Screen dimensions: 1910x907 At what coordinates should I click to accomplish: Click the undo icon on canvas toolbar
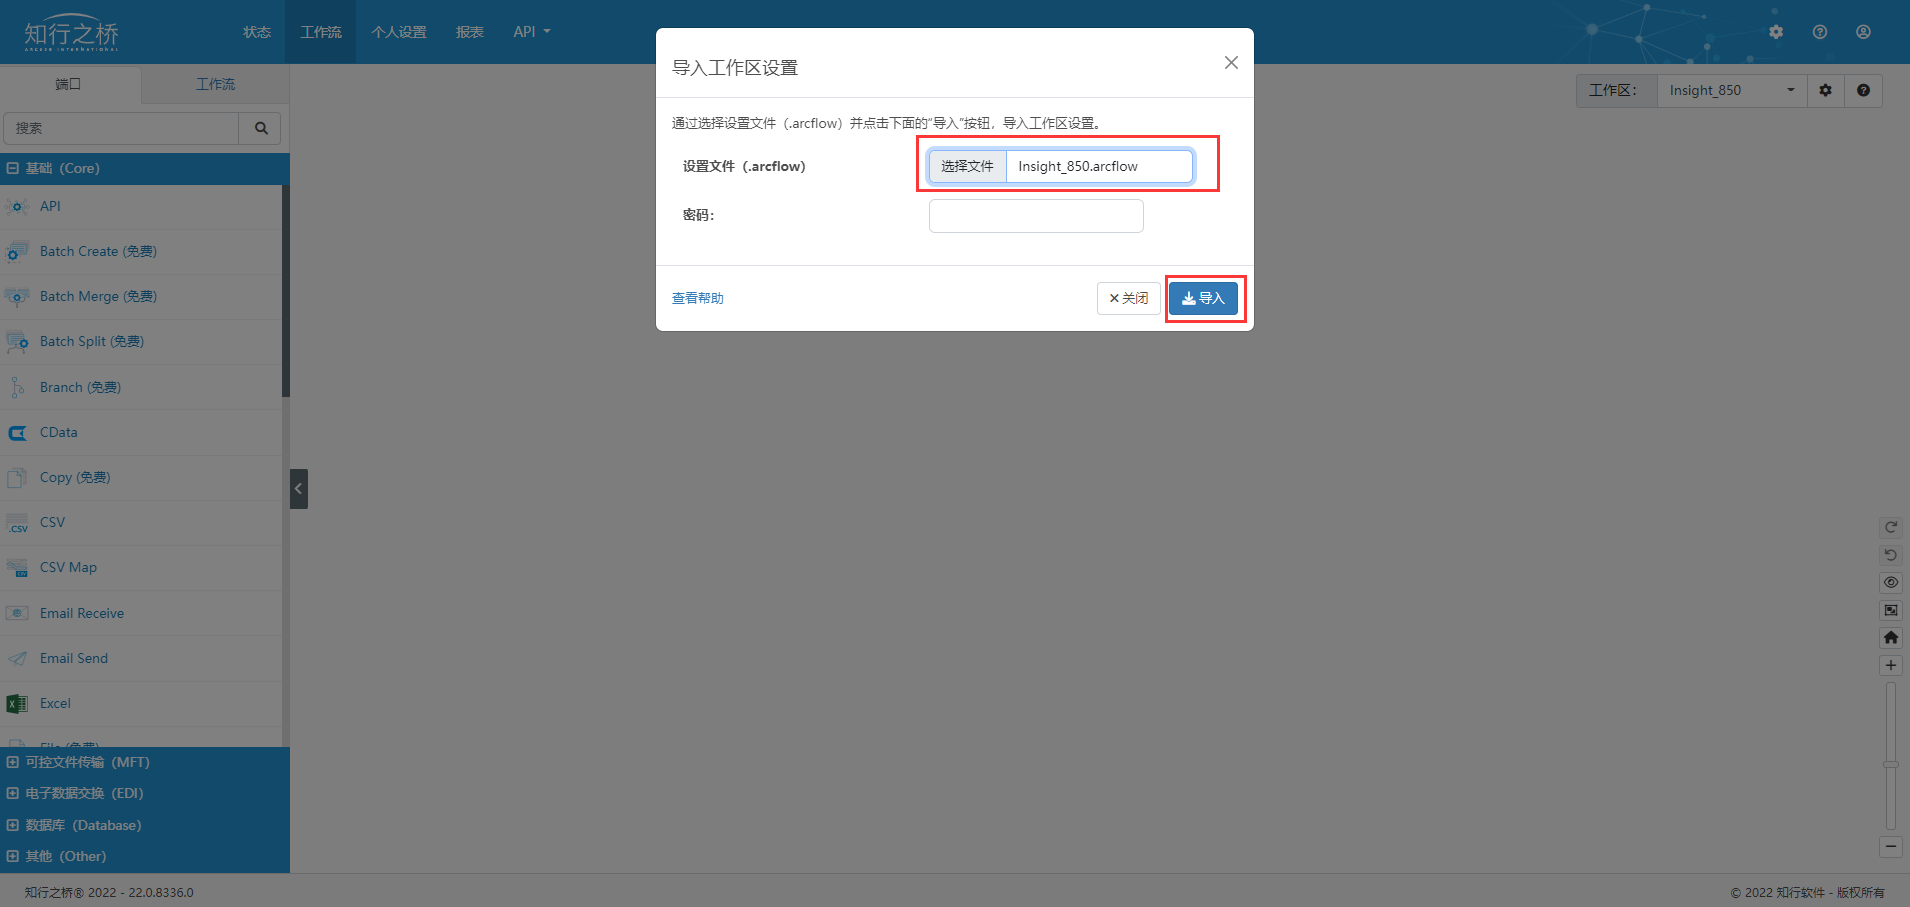1891,554
